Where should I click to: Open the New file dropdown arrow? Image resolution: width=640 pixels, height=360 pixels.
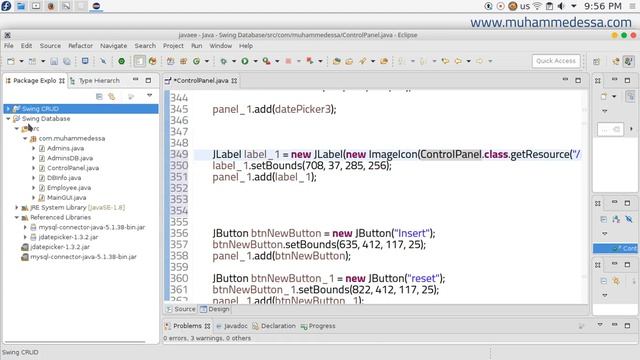pyautogui.click(x=21, y=61)
